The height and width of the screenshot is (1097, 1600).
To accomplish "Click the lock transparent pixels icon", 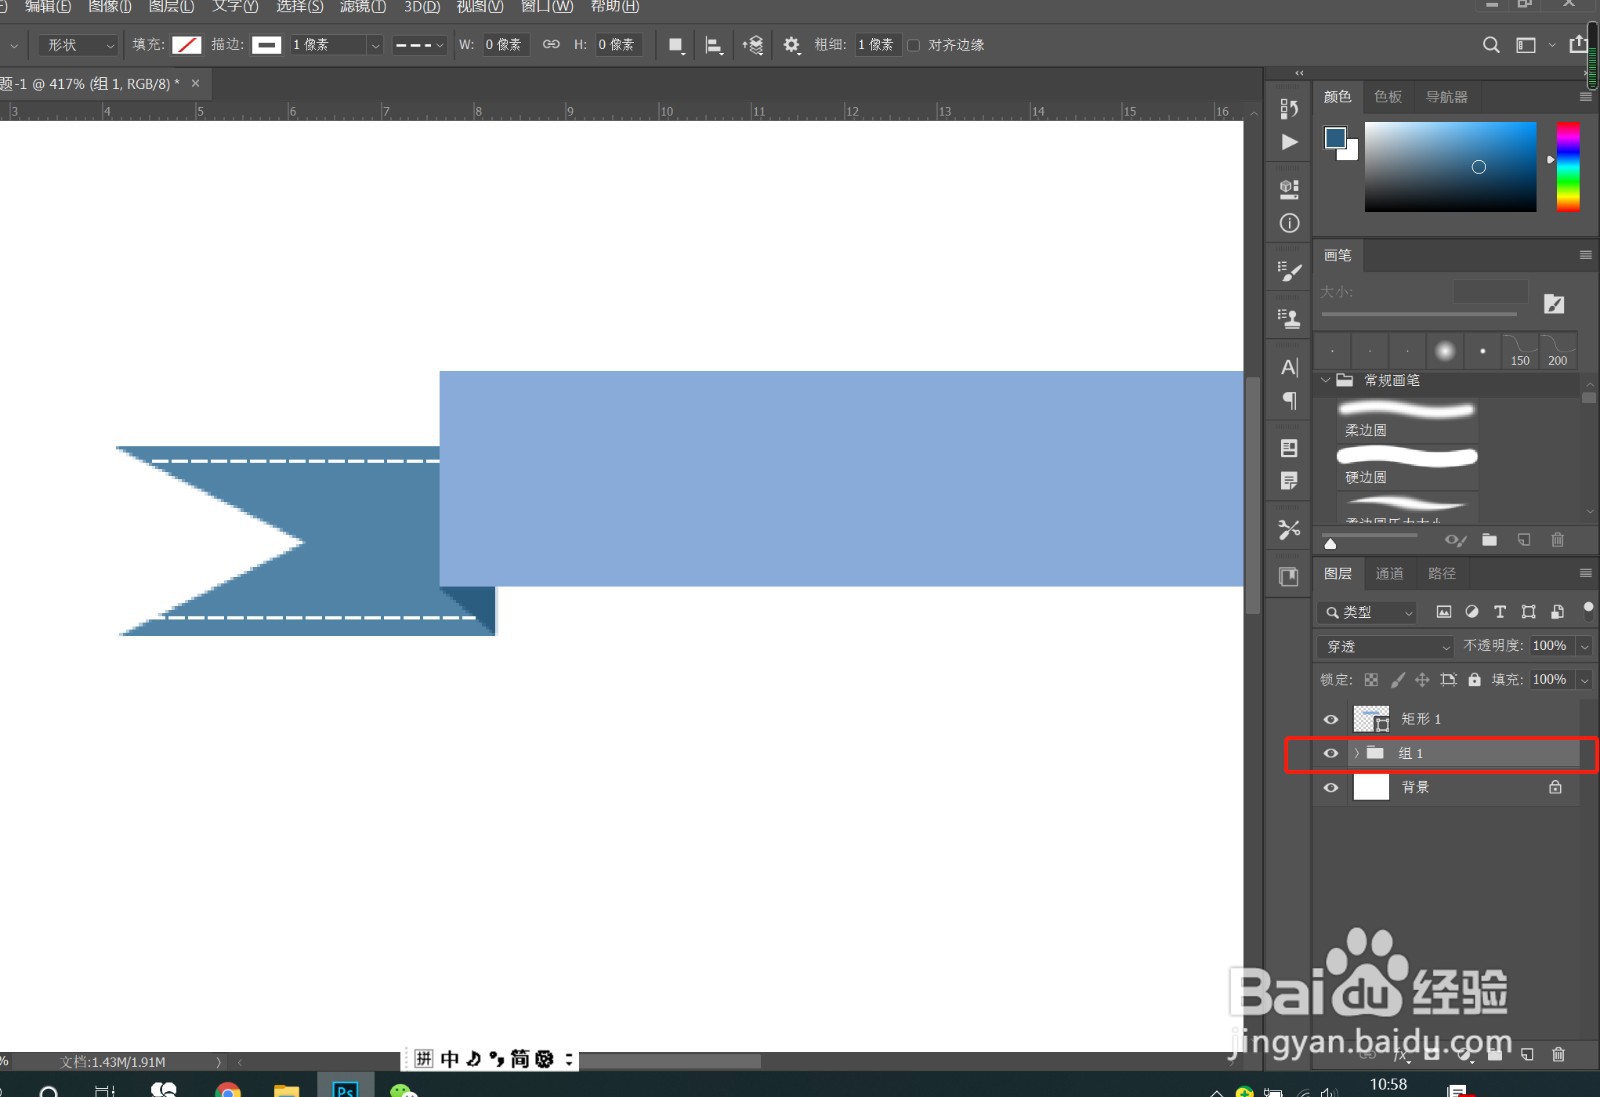I will coord(1371,680).
